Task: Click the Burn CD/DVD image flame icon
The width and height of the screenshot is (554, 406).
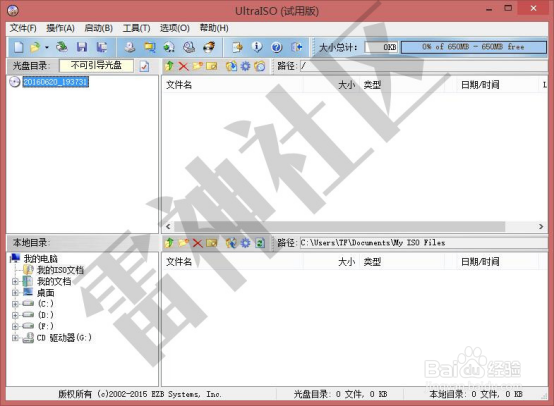Action: tap(209, 47)
